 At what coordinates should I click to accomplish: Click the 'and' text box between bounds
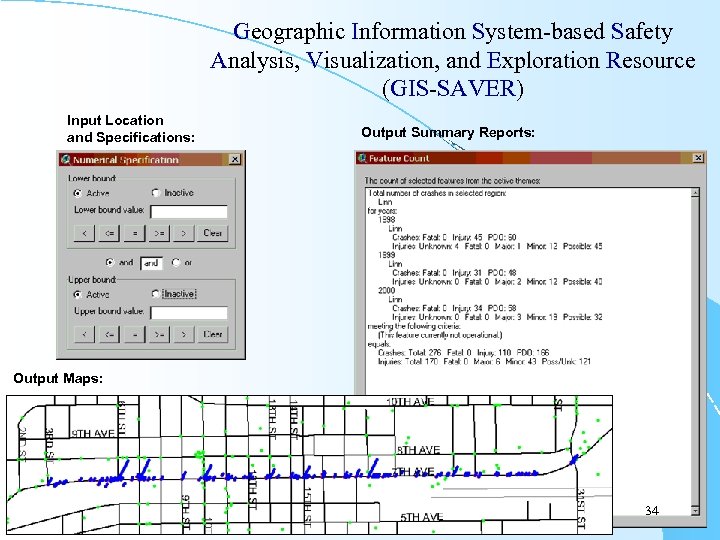151,263
